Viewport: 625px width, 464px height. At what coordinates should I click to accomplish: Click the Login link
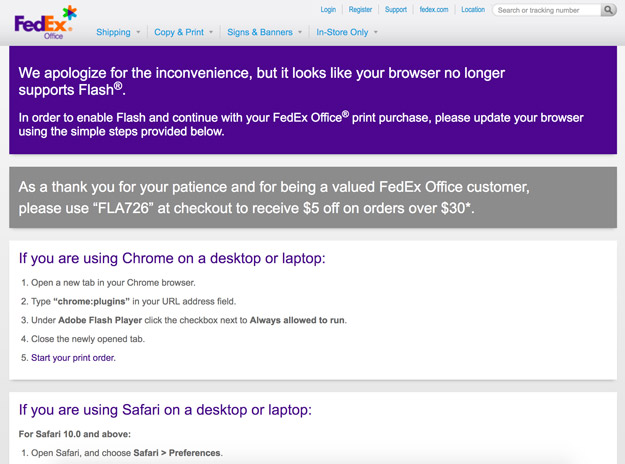coord(328,10)
